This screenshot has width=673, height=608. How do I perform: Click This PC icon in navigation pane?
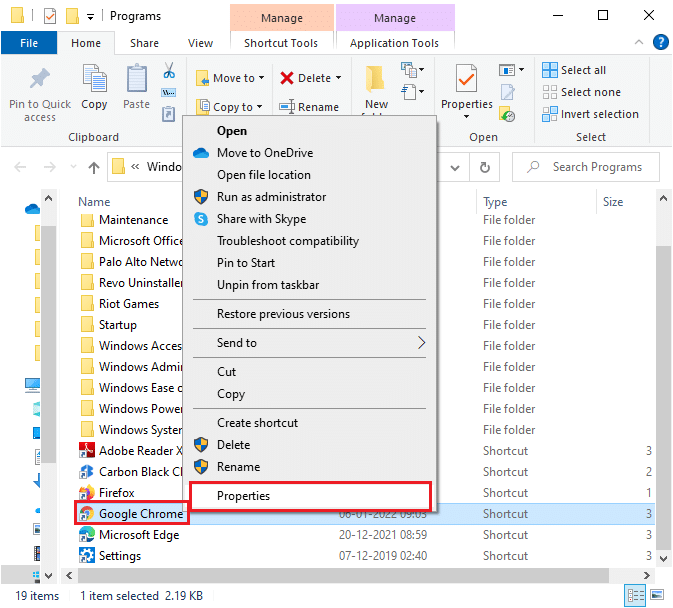click(33, 385)
